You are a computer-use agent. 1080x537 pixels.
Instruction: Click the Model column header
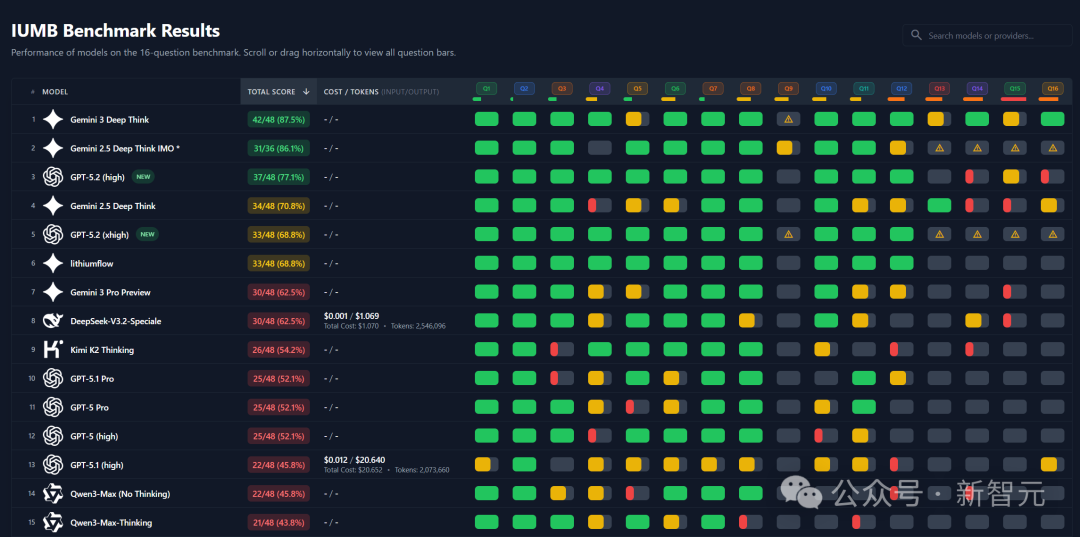click(55, 92)
